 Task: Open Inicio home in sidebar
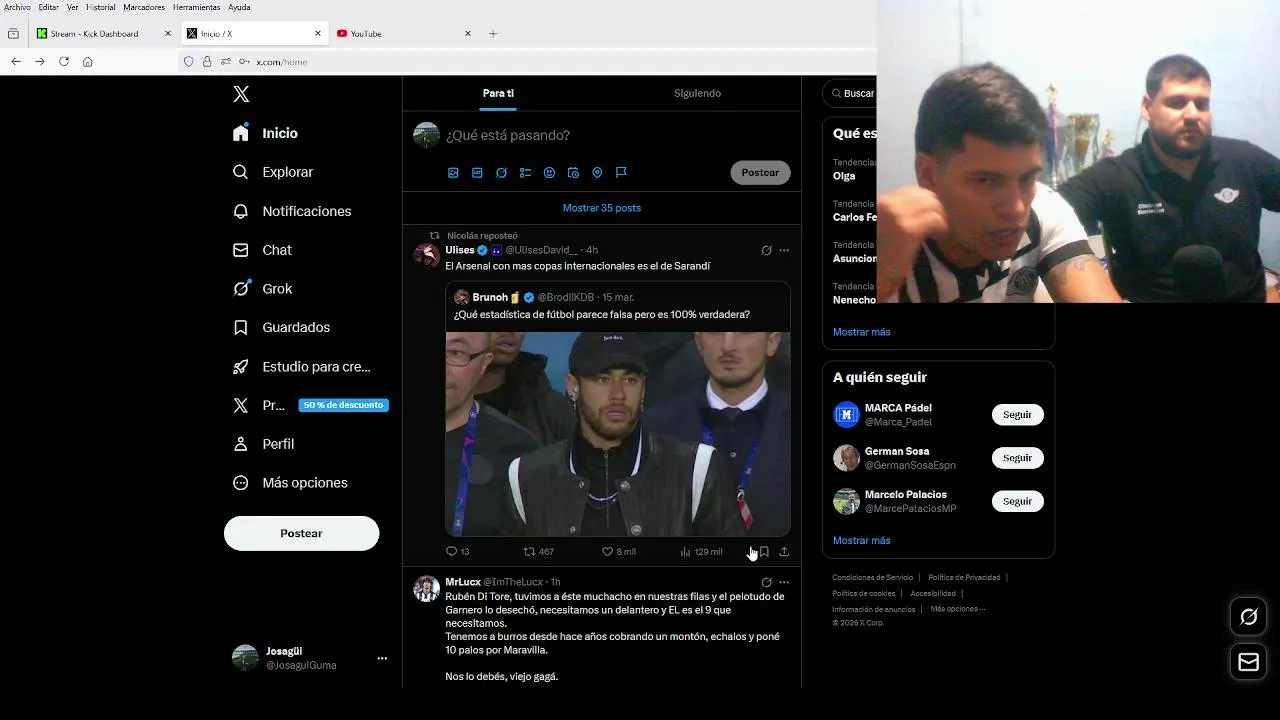point(265,133)
